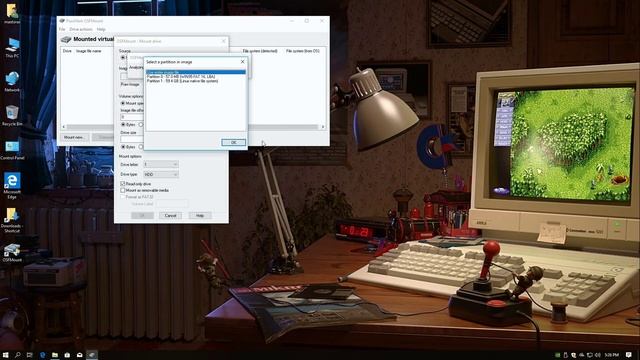Open the Help menu in OSFMount

click(x=101, y=29)
